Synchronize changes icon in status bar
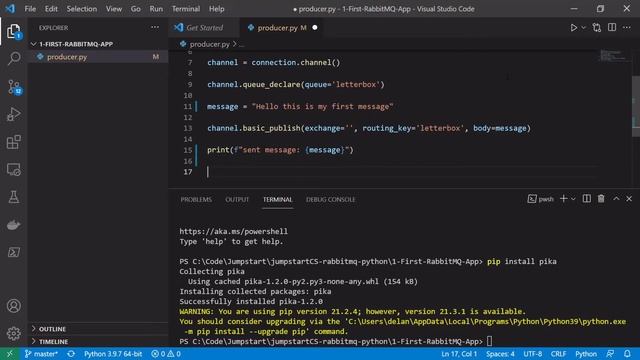 click(x=71, y=354)
